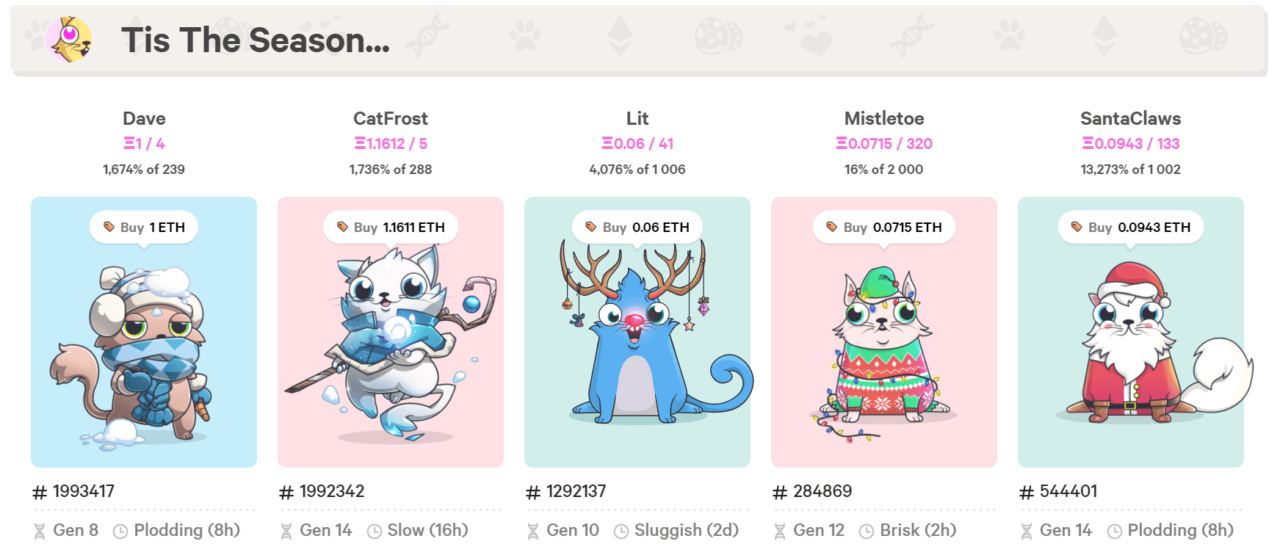Click the clock cooldown icon next to Brisk (2h)
Image resolution: width=1280 pixels, height=544 pixels.
pyautogui.click(x=867, y=531)
